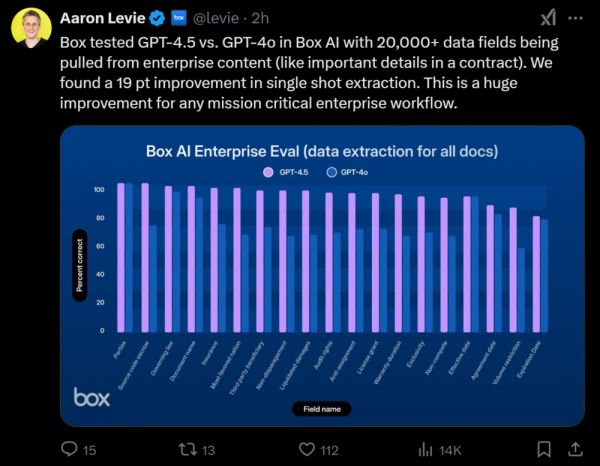Click the Percent correct axis label
600x466 pixels.
click(79, 267)
